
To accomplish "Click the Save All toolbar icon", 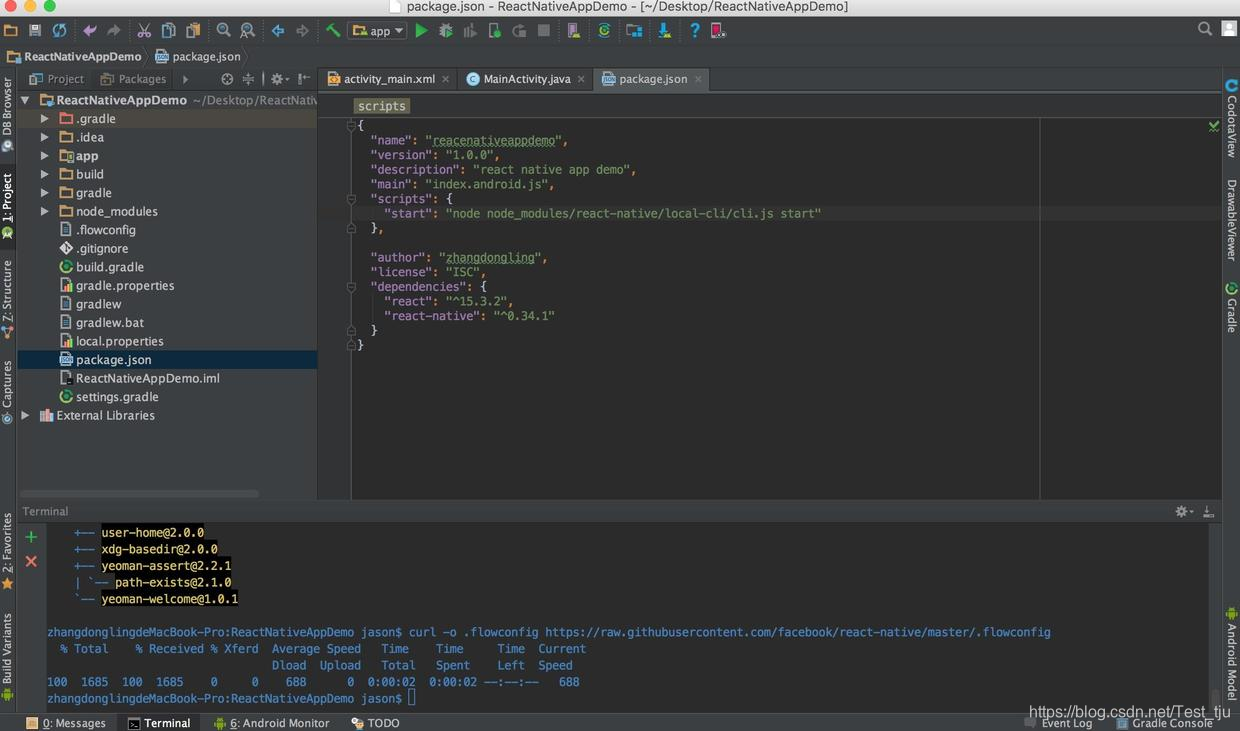I will pos(35,31).
